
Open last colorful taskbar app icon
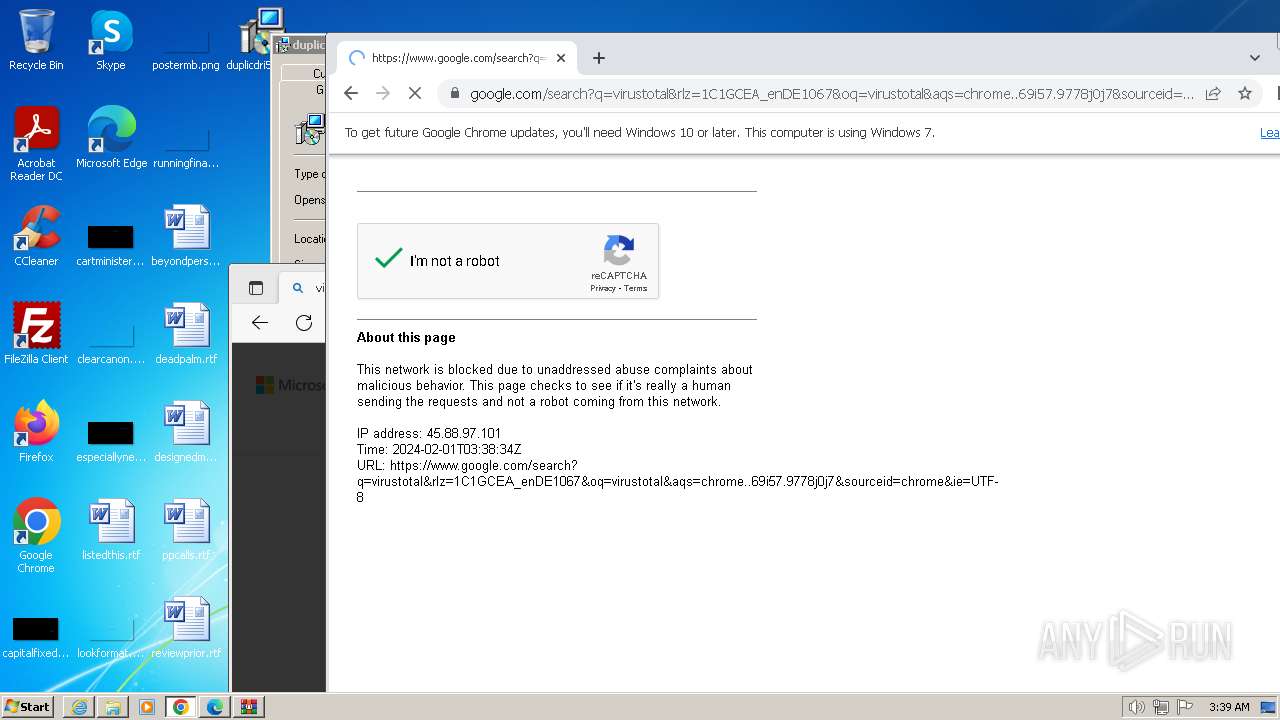249,707
